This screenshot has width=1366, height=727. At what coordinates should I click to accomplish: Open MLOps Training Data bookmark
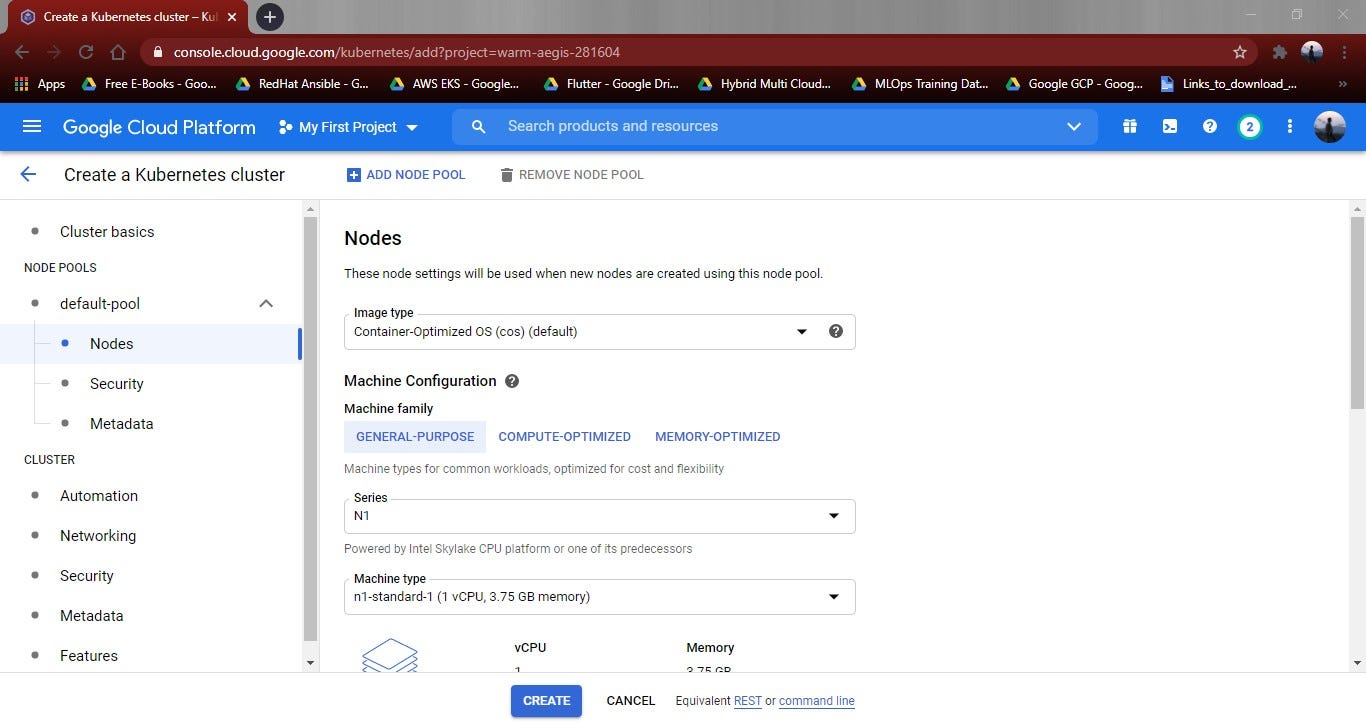click(x=919, y=84)
